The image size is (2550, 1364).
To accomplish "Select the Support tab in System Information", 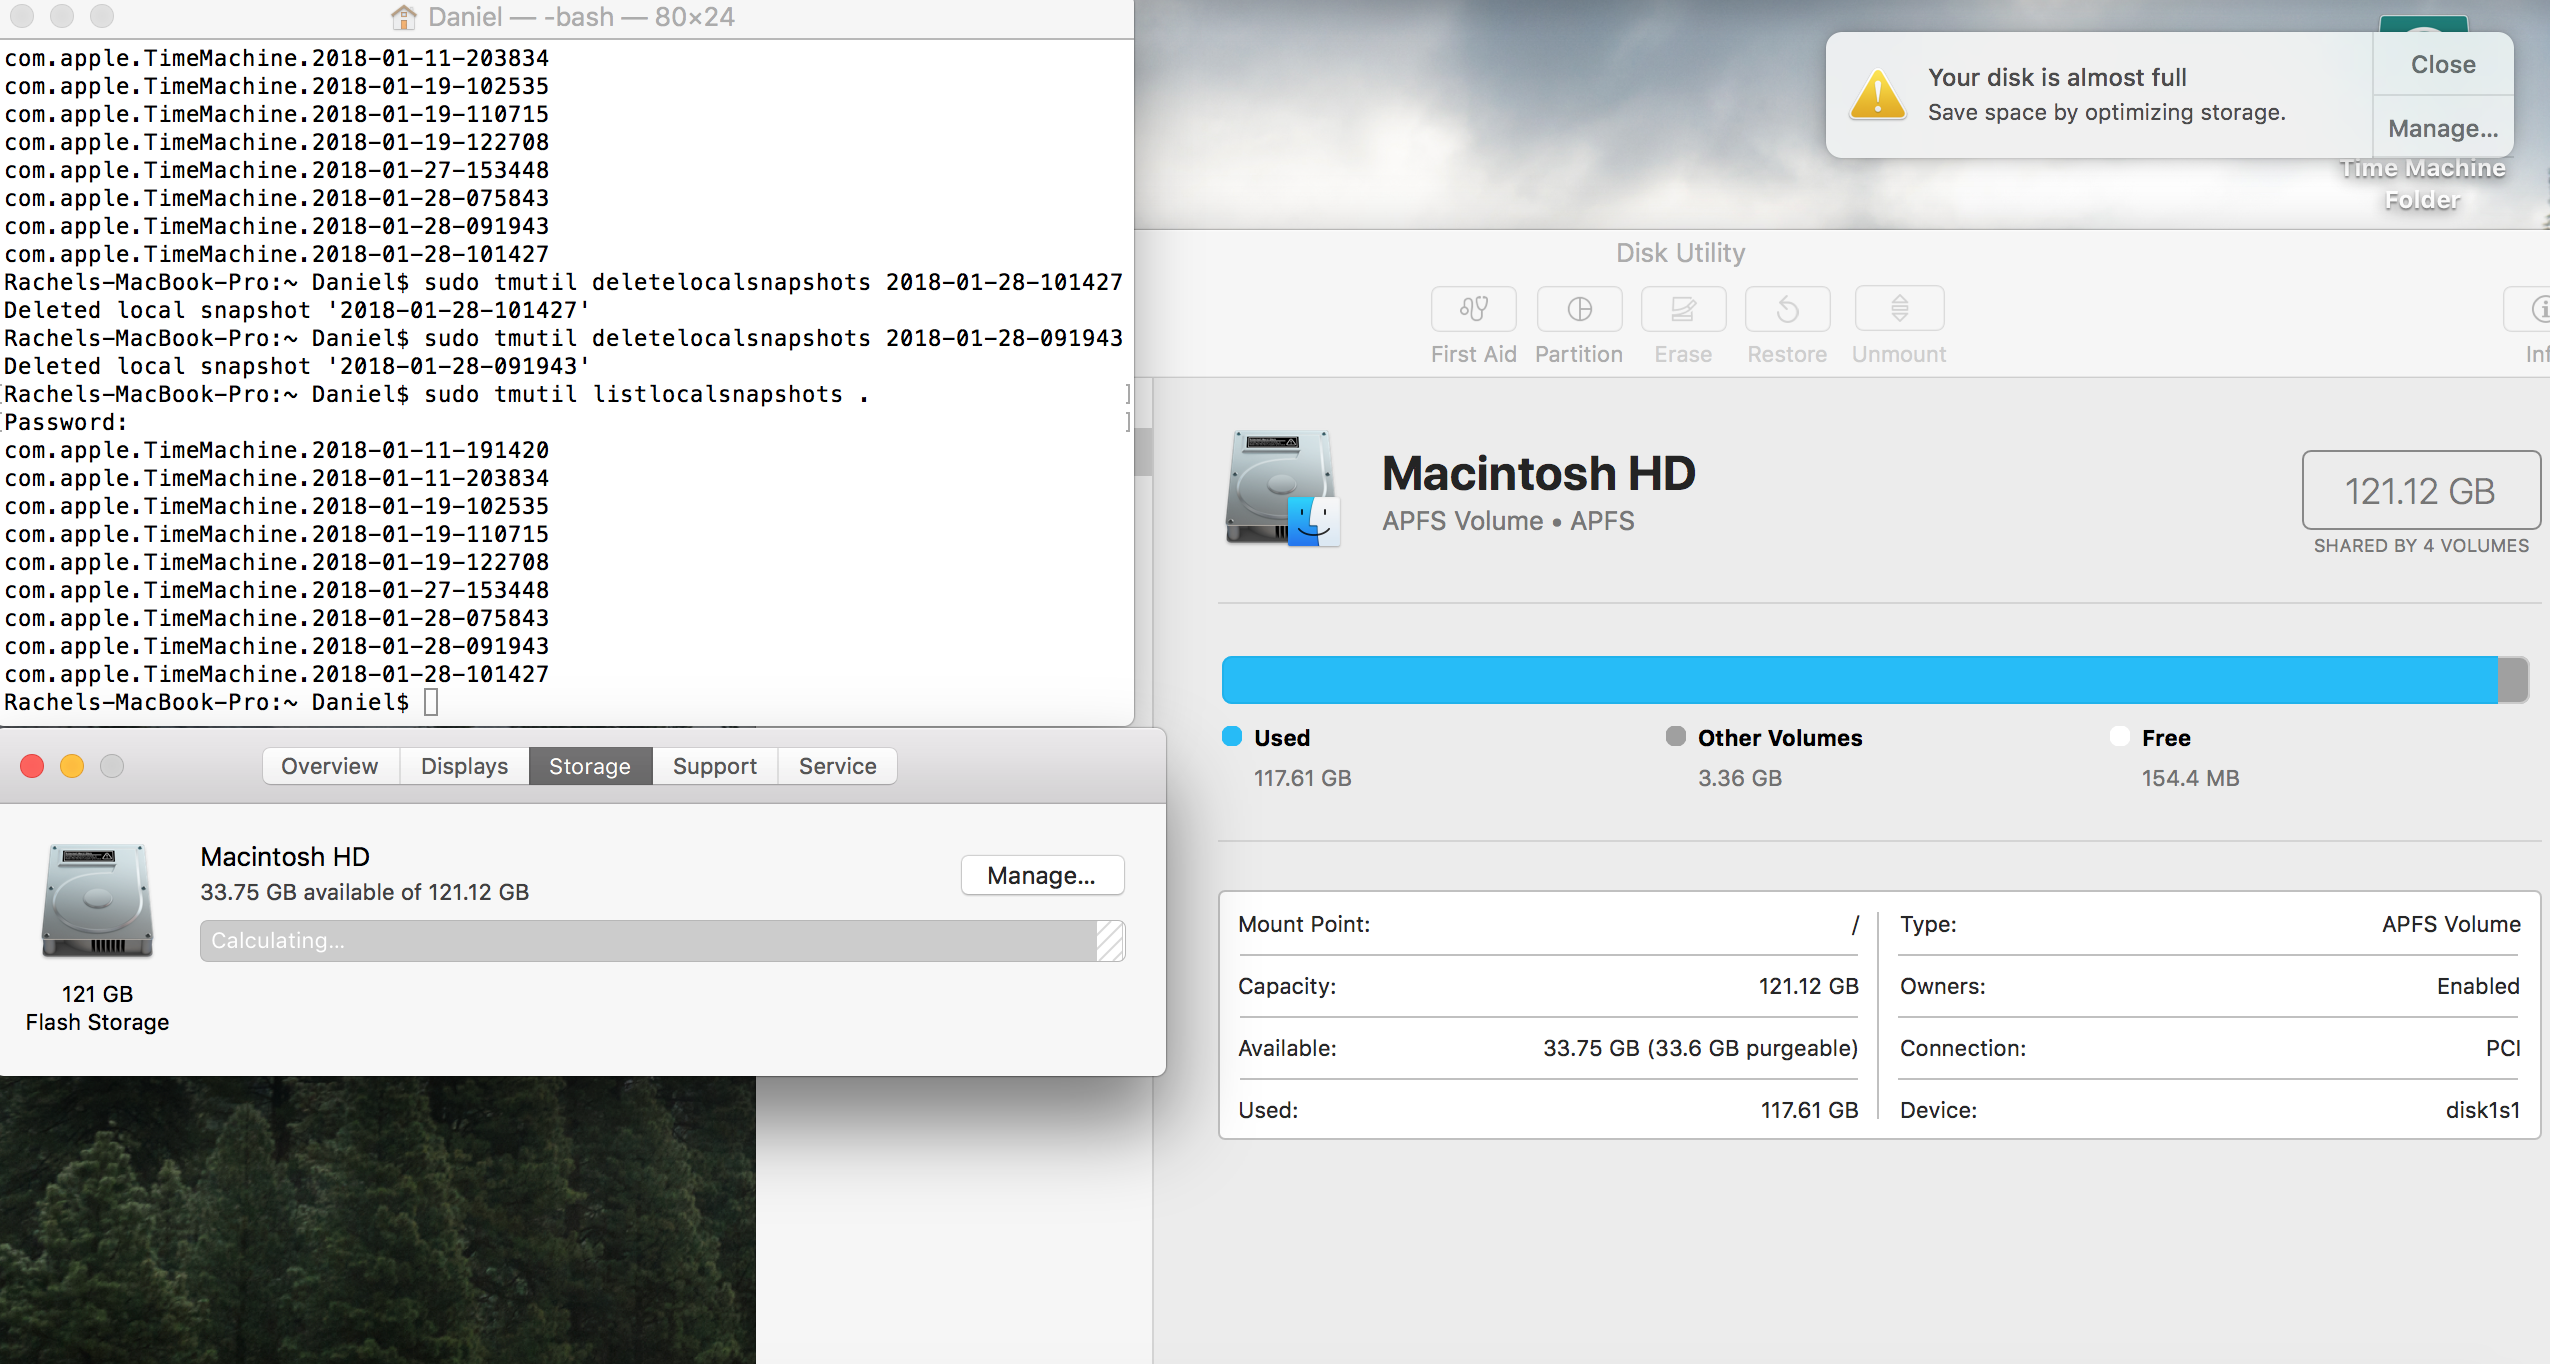I will (712, 765).
